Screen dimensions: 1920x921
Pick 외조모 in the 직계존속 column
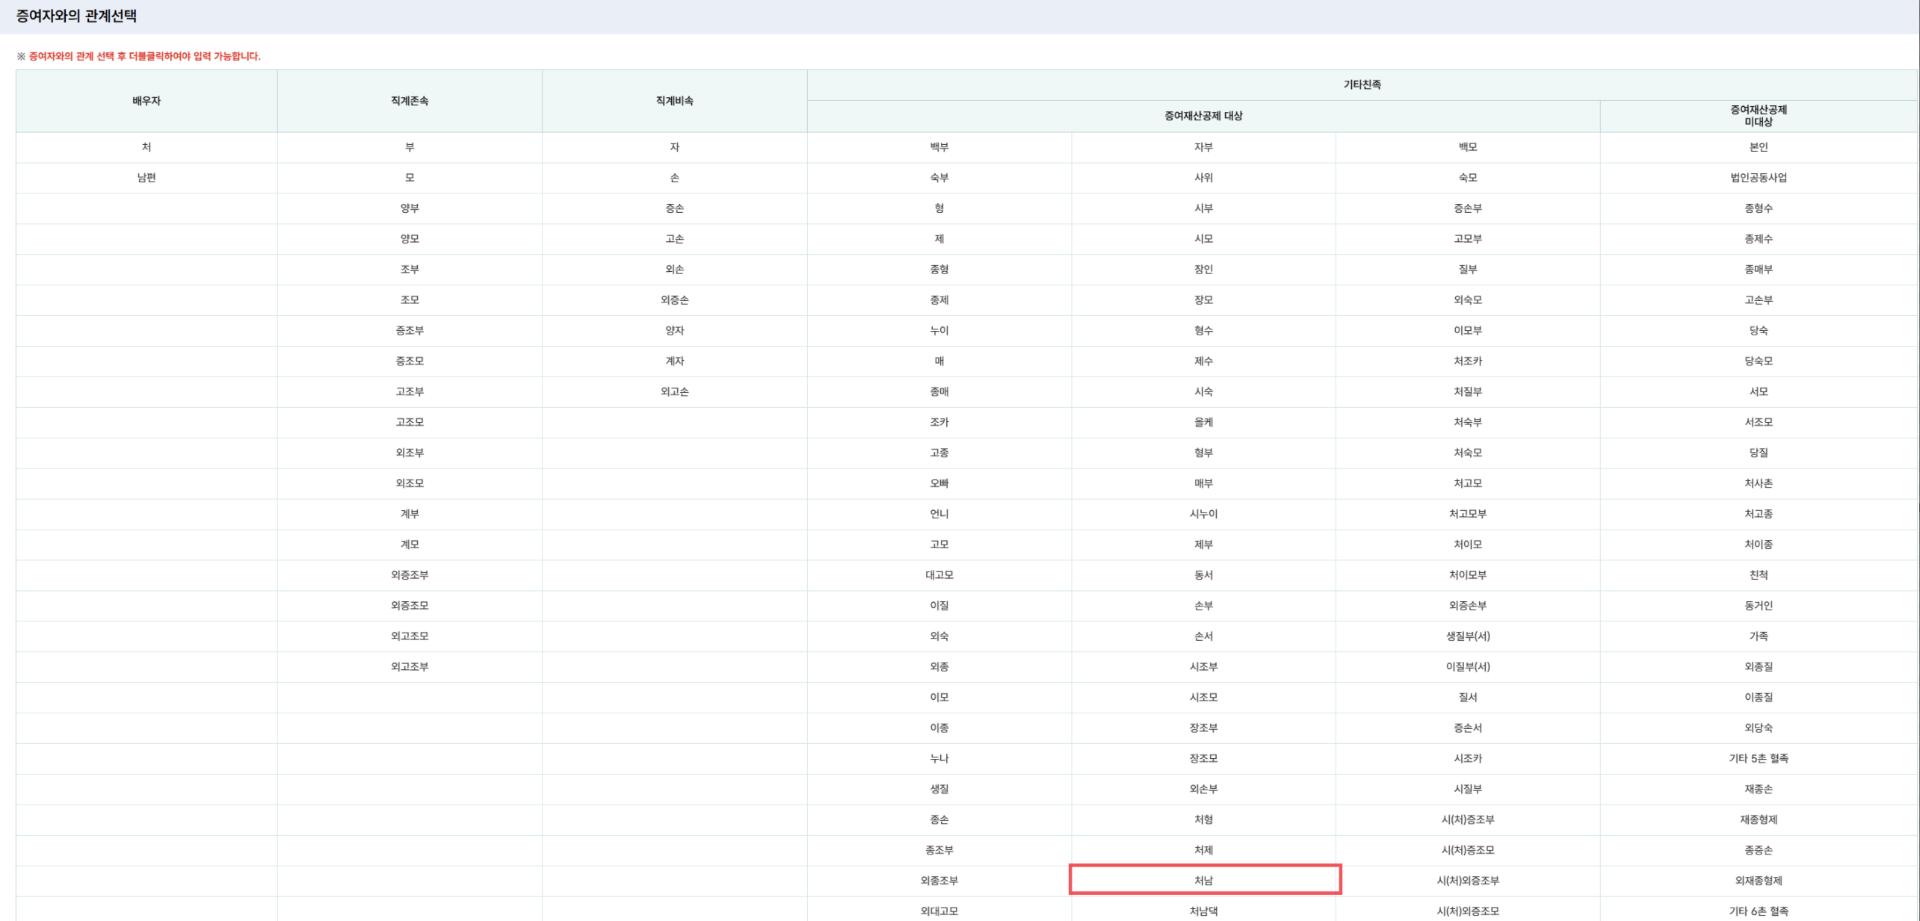[x=409, y=484]
